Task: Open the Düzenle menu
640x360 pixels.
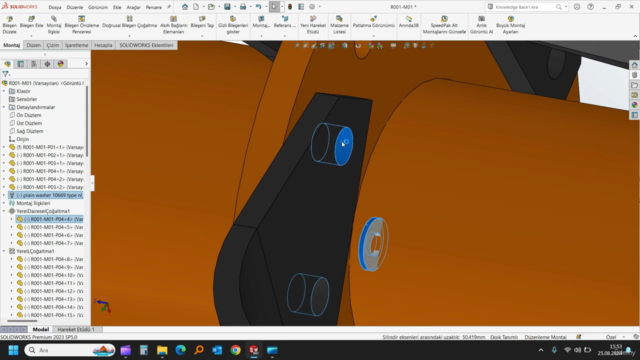Action: [x=75, y=7]
